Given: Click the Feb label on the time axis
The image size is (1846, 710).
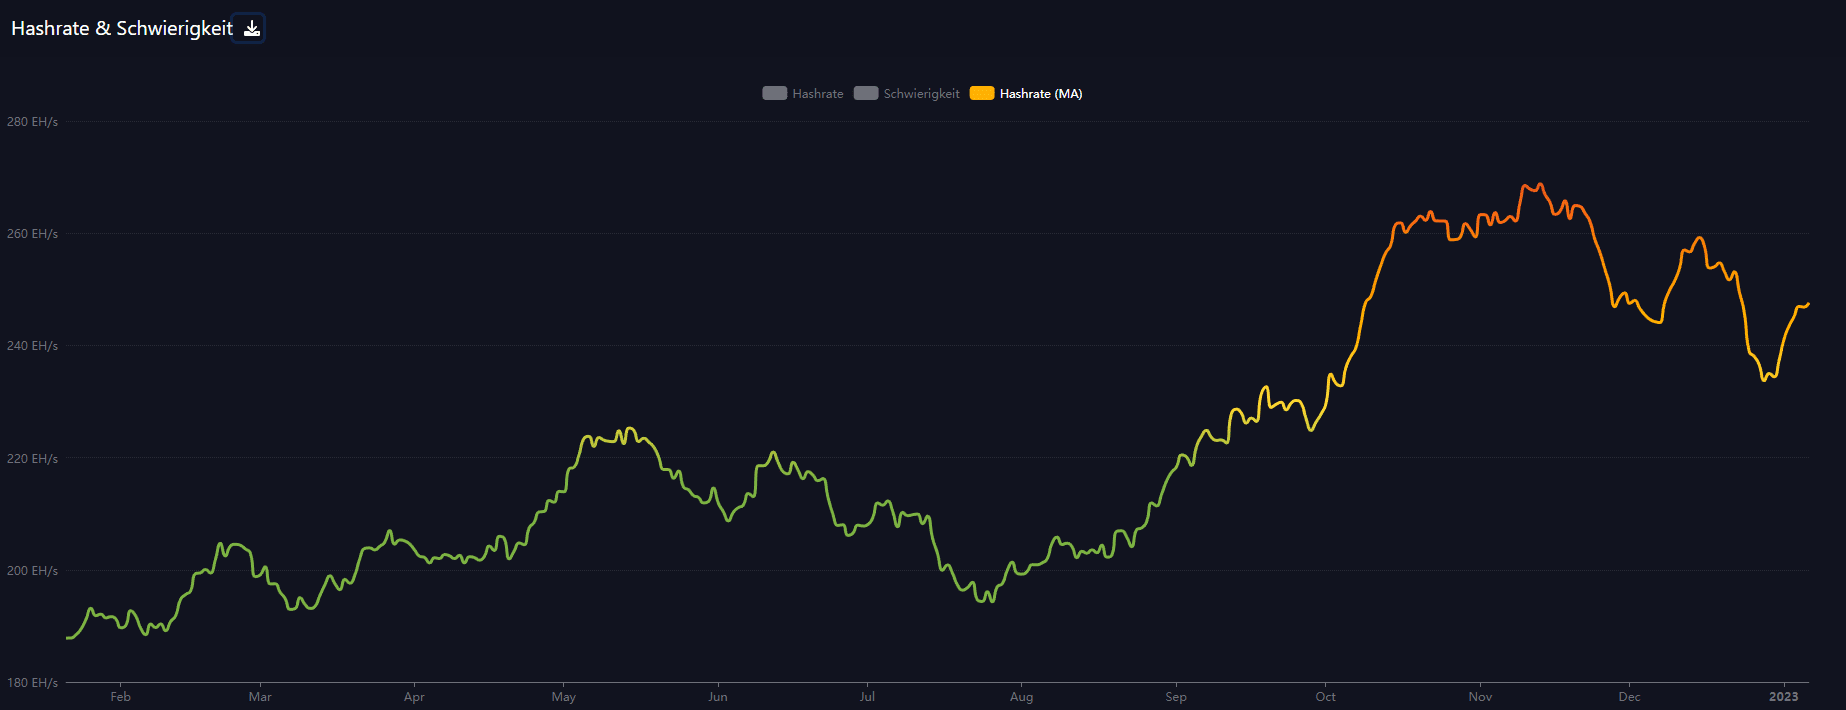Looking at the screenshot, I should [120, 697].
